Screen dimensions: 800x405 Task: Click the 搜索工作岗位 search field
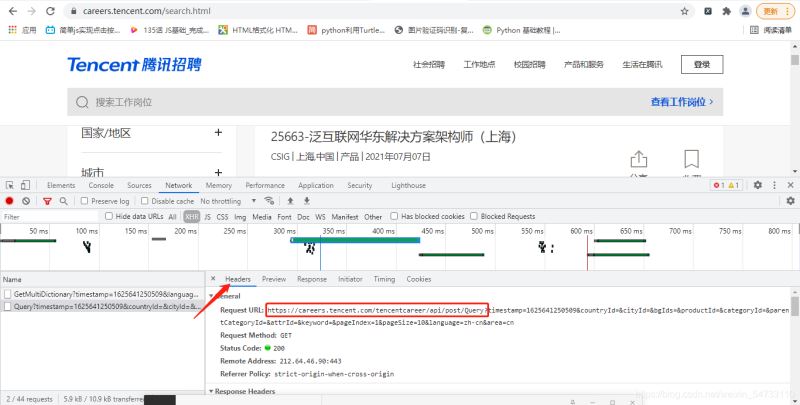(x=395, y=102)
